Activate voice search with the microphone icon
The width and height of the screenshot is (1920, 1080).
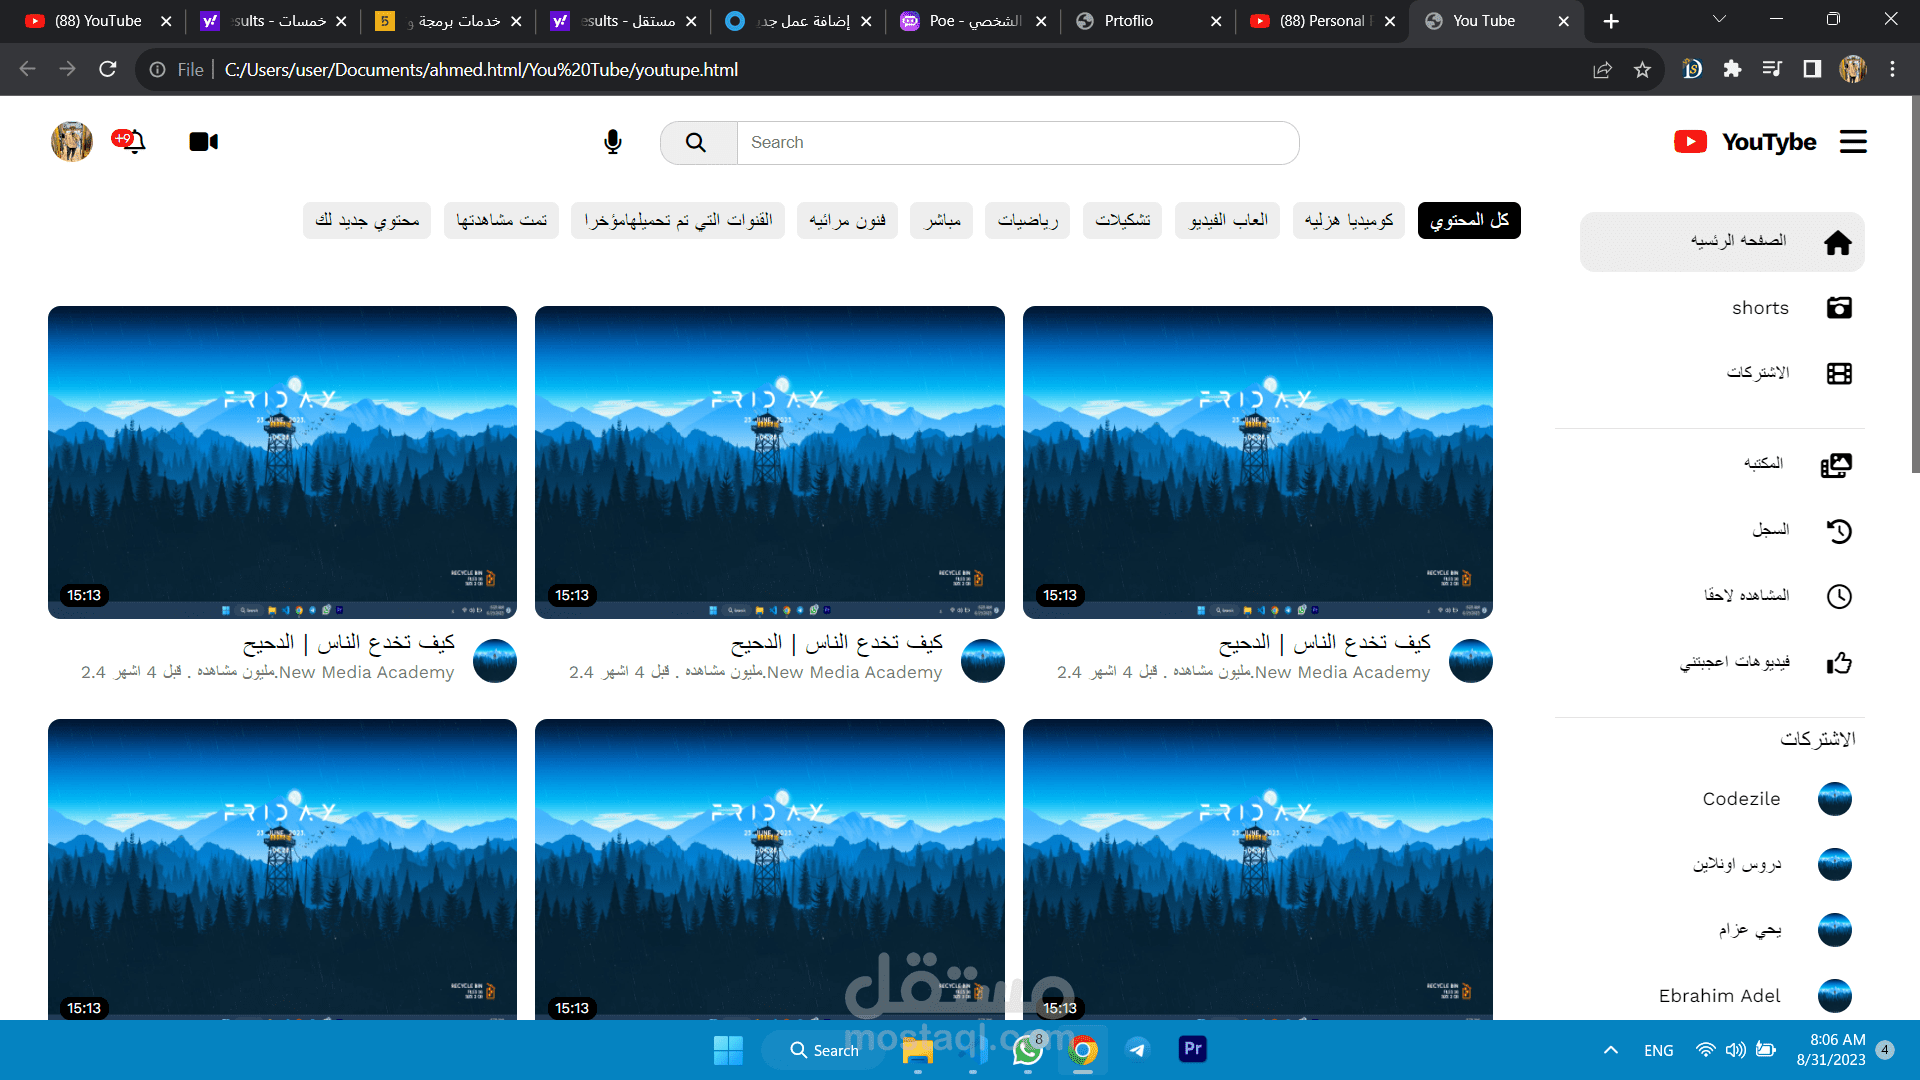(613, 142)
